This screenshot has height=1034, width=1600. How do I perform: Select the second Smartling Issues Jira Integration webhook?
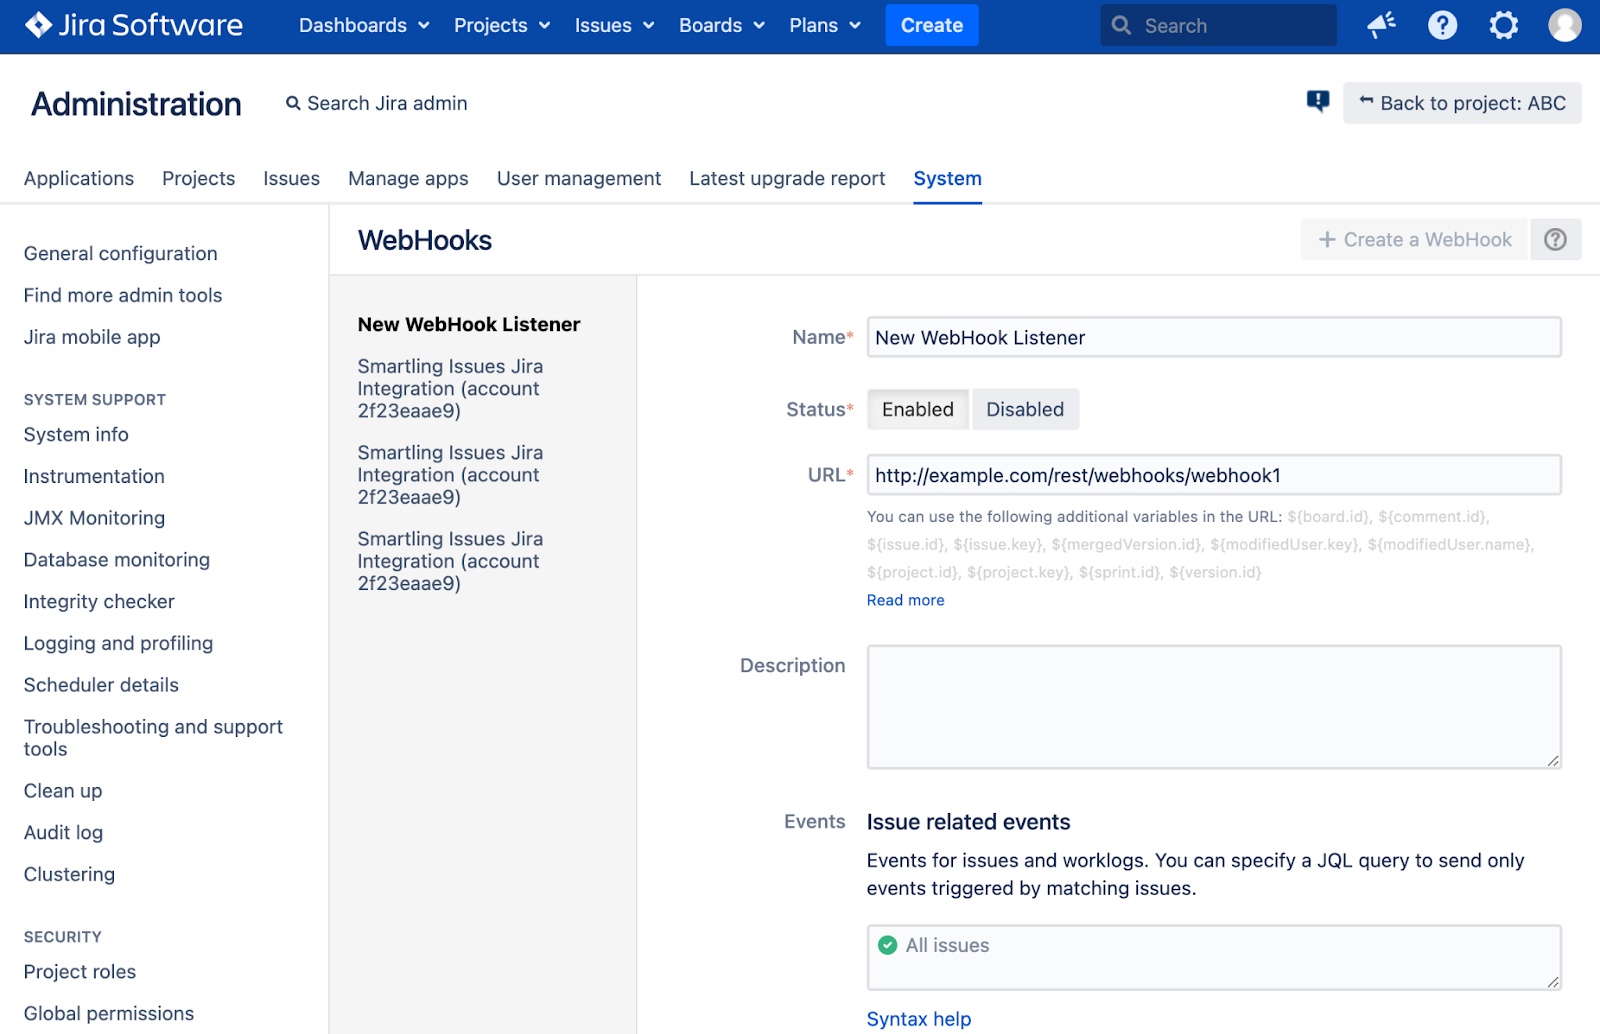tap(450, 475)
